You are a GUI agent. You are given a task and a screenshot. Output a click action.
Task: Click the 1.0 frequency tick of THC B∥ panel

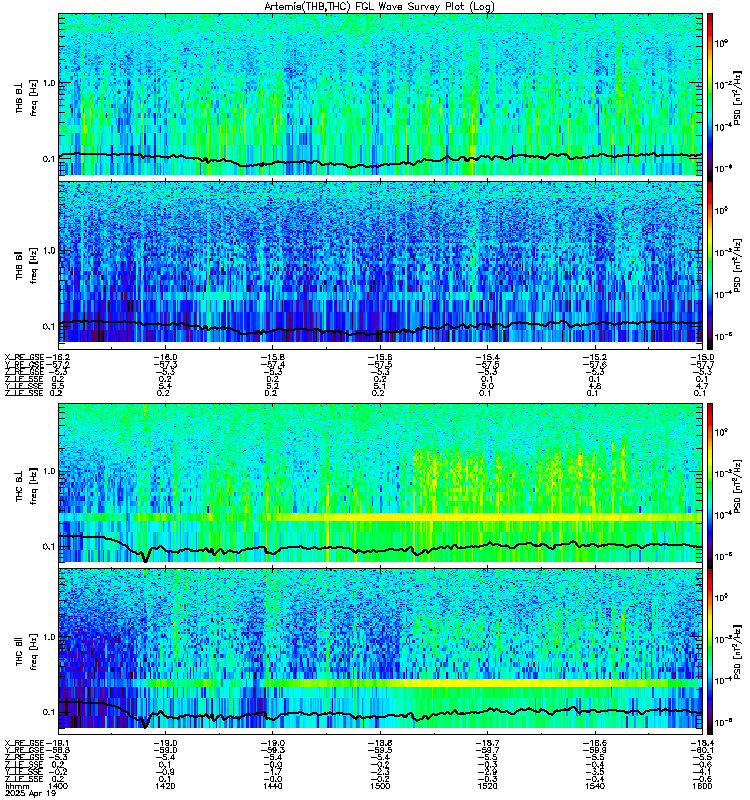pyautogui.click(x=49, y=637)
